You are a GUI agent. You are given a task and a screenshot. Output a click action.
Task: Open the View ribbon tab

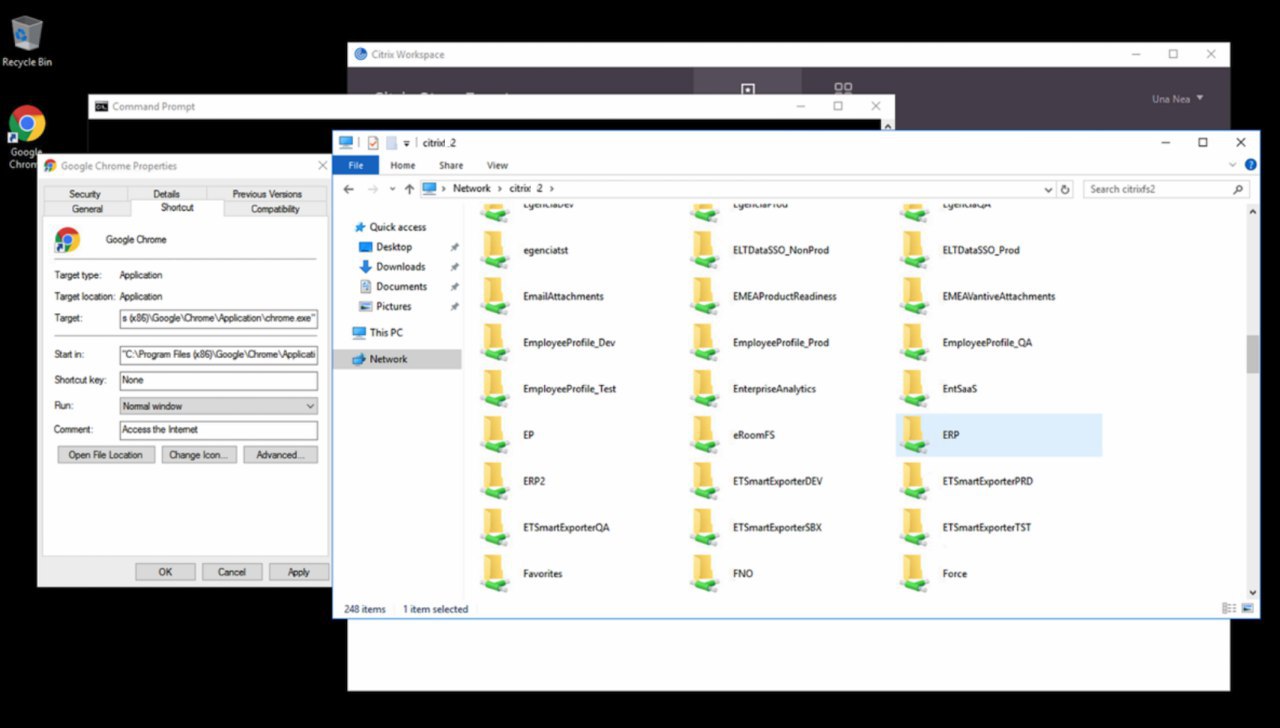(x=497, y=165)
